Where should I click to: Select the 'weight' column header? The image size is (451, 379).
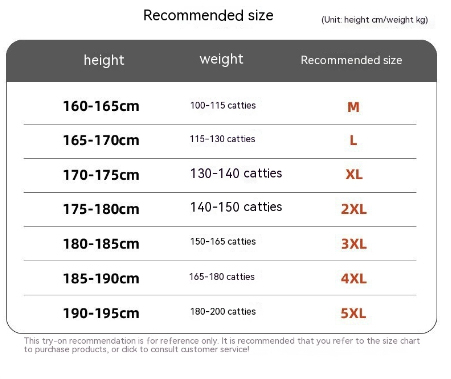tap(221, 60)
